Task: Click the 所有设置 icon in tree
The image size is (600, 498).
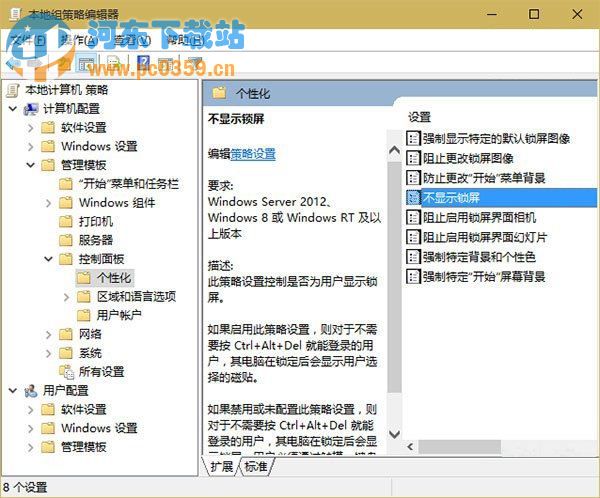Action: coord(66,372)
